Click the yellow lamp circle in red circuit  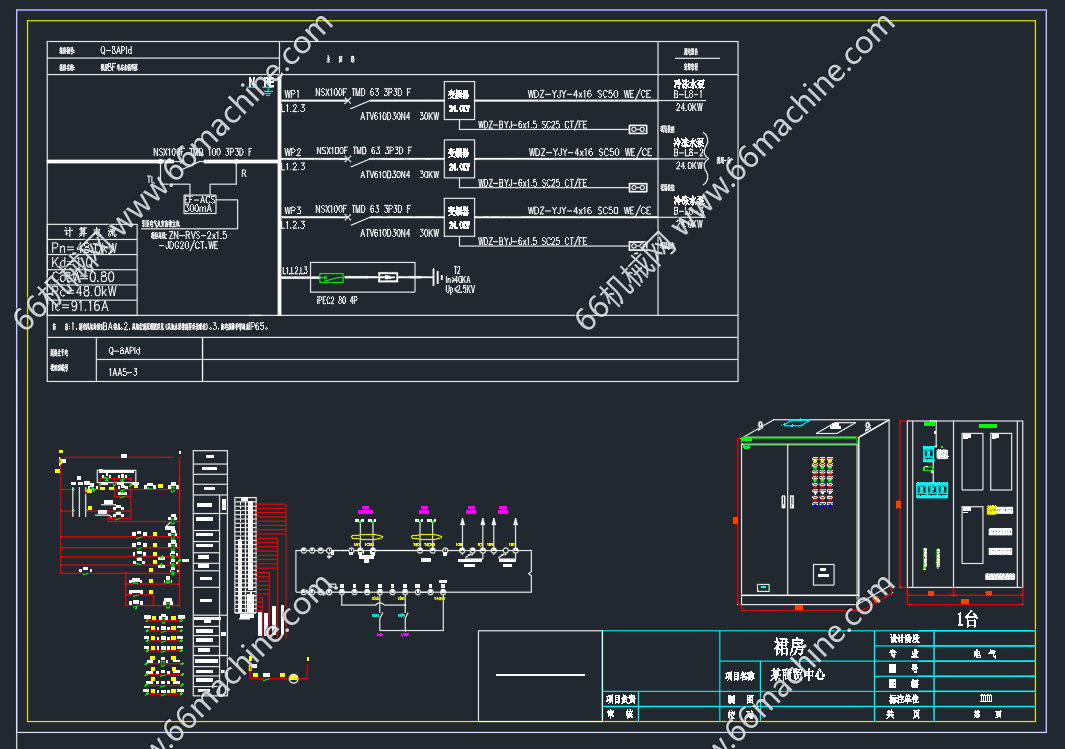tap(294, 678)
